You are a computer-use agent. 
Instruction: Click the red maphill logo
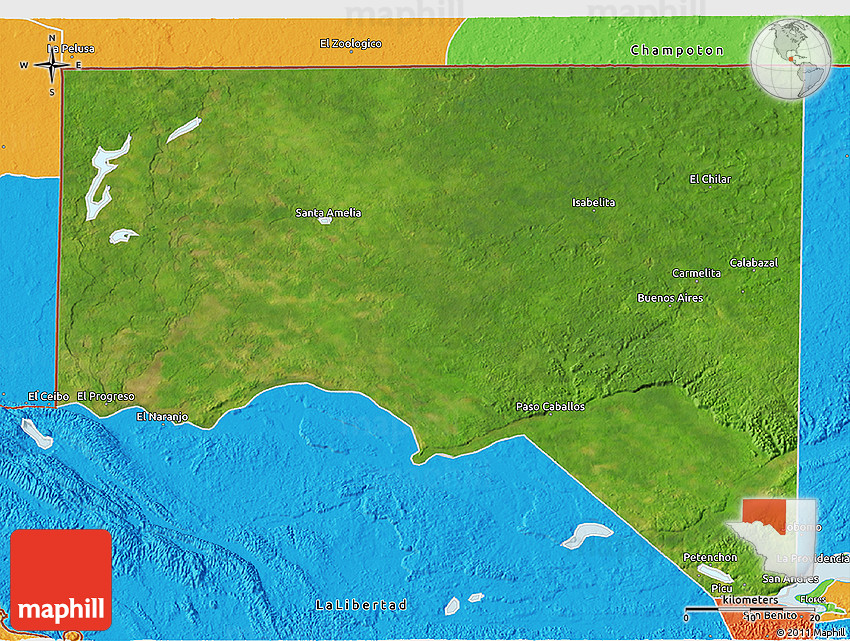pos(61,580)
